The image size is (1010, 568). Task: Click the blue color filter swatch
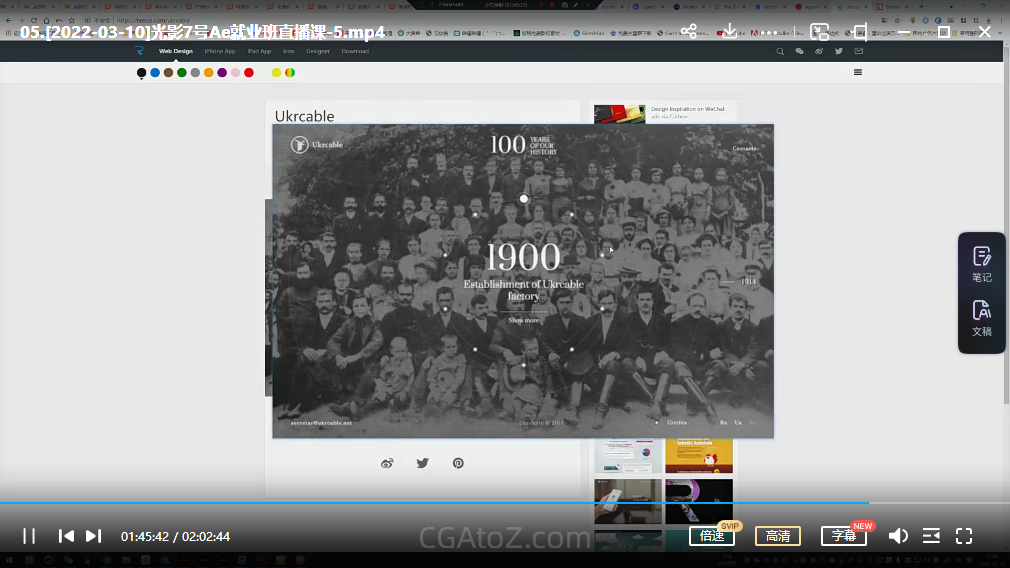coord(155,72)
